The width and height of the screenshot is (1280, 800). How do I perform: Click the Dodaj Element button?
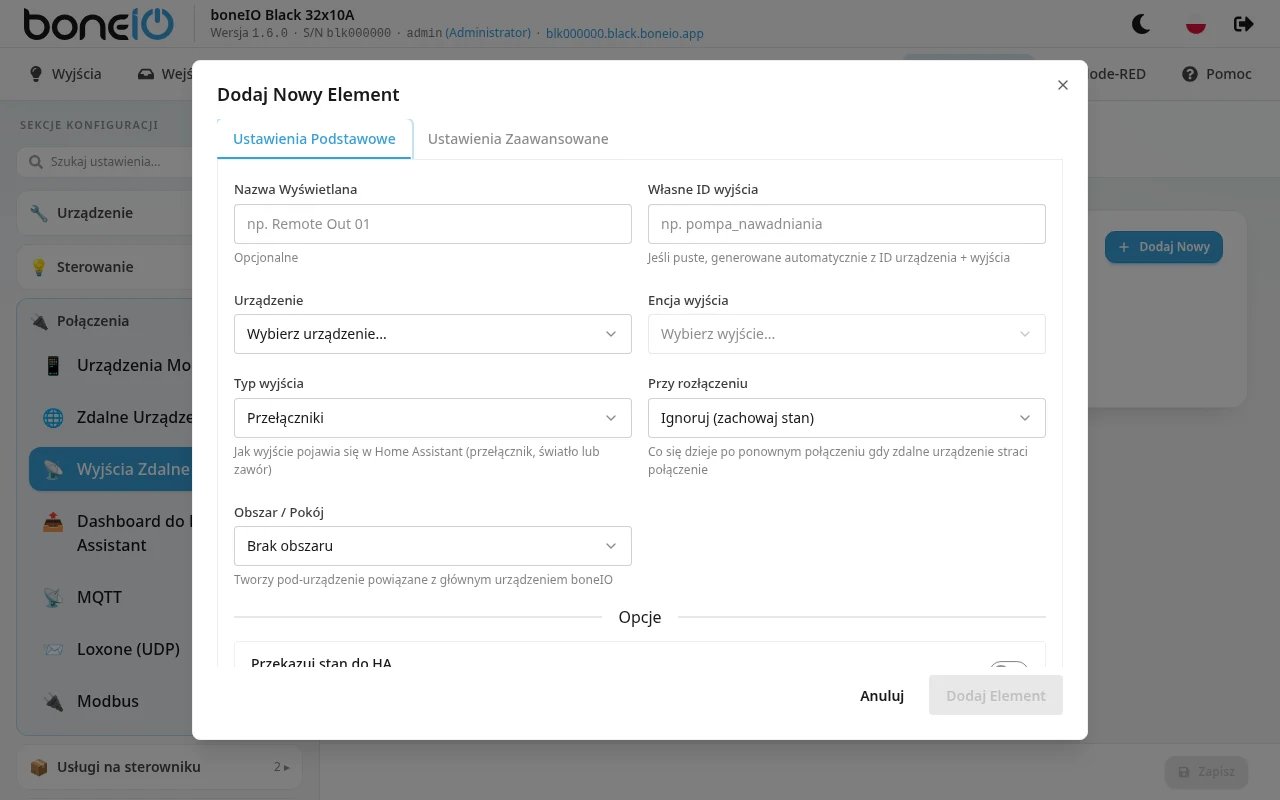click(x=996, y=695)
